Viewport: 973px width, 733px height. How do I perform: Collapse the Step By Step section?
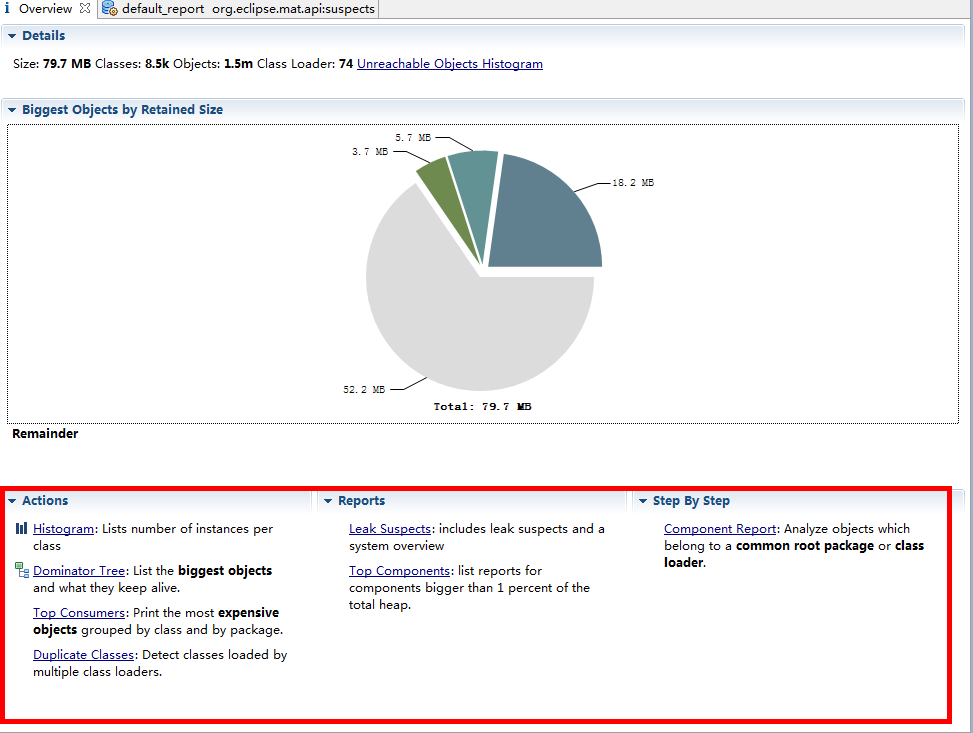click(x=643, y=500)
